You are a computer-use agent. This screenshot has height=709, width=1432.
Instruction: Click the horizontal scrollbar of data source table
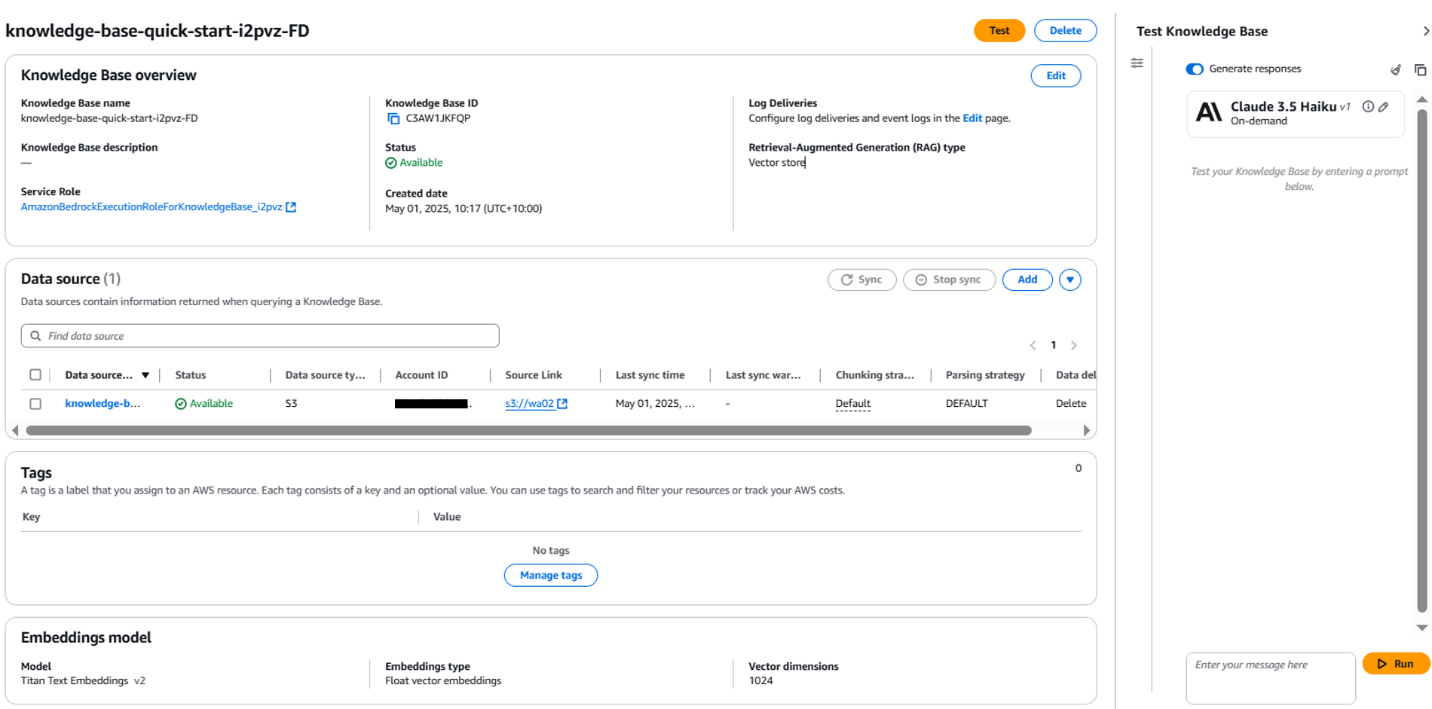click(528, 431)
